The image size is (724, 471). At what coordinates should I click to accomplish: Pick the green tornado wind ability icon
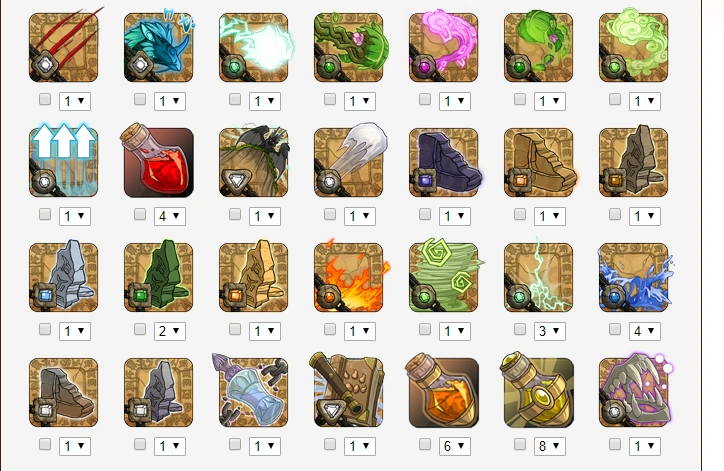pyautogui.click(x=444, y=277)
